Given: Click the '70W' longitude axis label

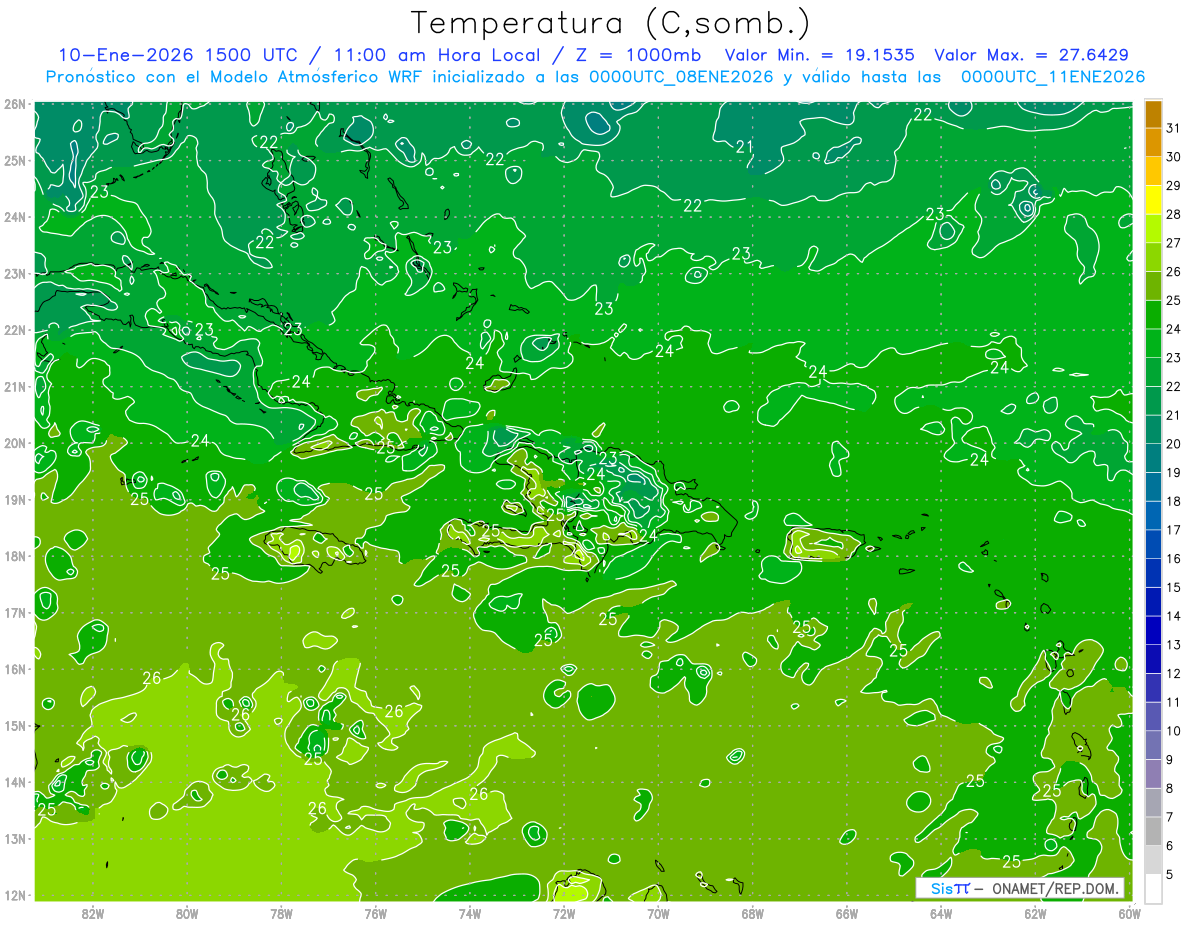Looking at the screenshot, I should coord(658,912).
